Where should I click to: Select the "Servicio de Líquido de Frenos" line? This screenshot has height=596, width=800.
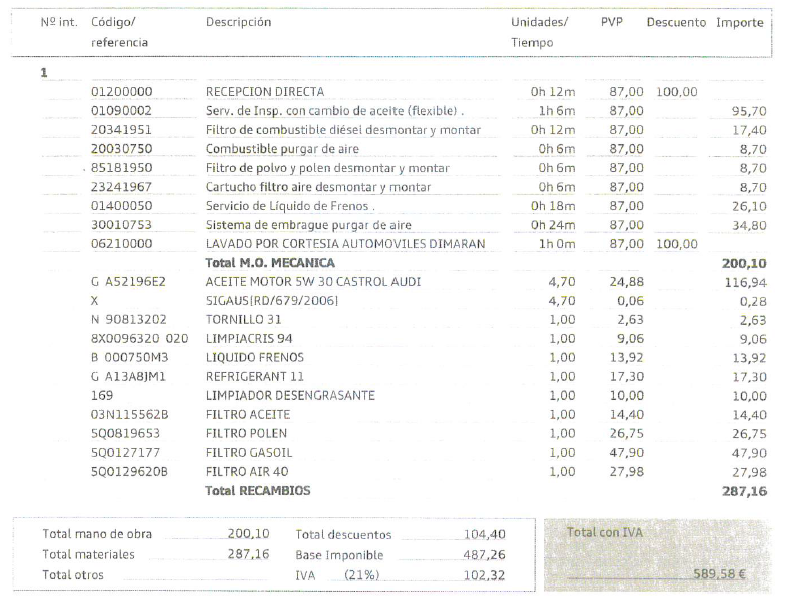click(x=290, y=206)
